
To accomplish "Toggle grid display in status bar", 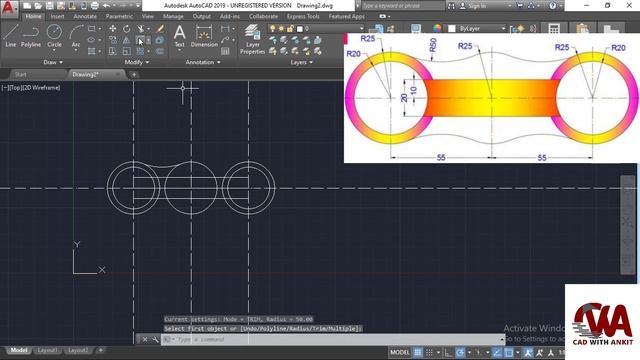I will pos(418,352).
